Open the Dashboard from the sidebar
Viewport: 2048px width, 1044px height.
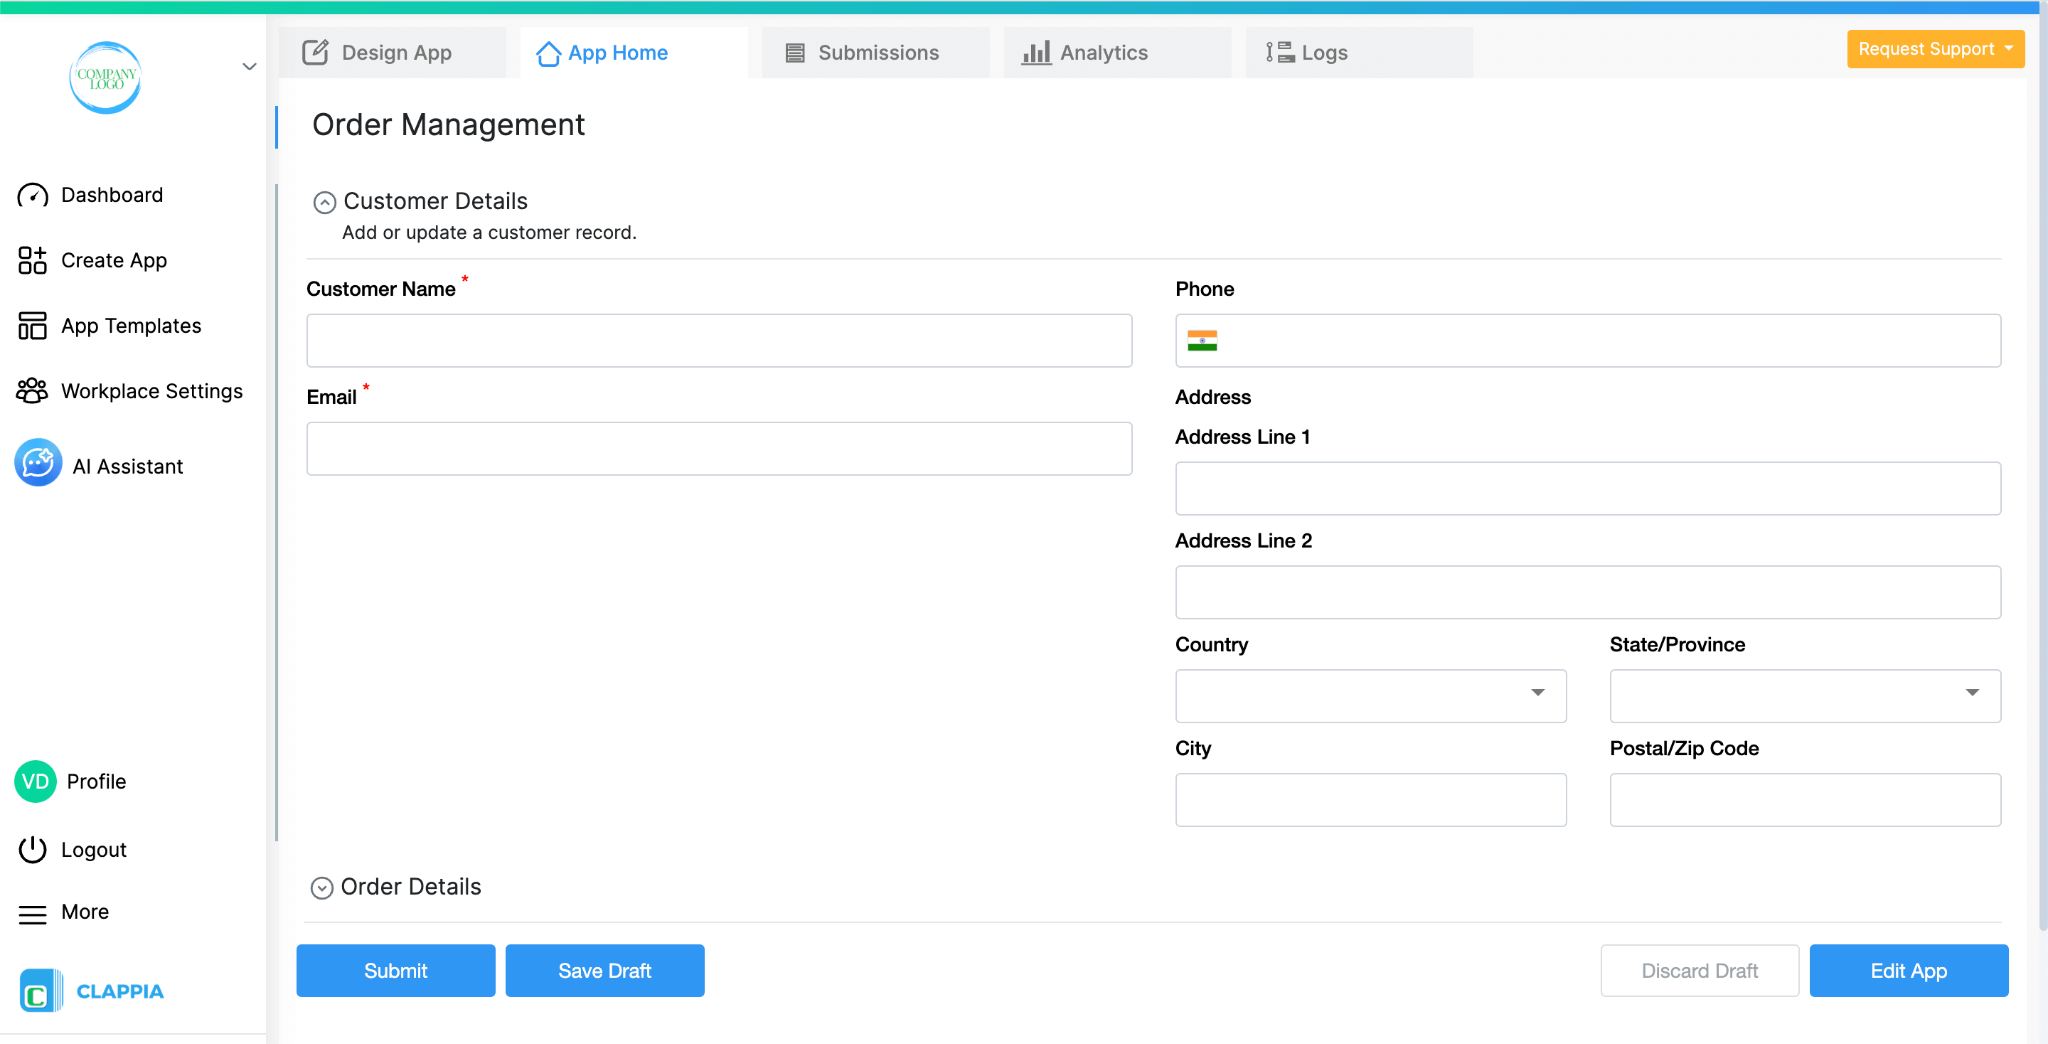coord(111,195)
